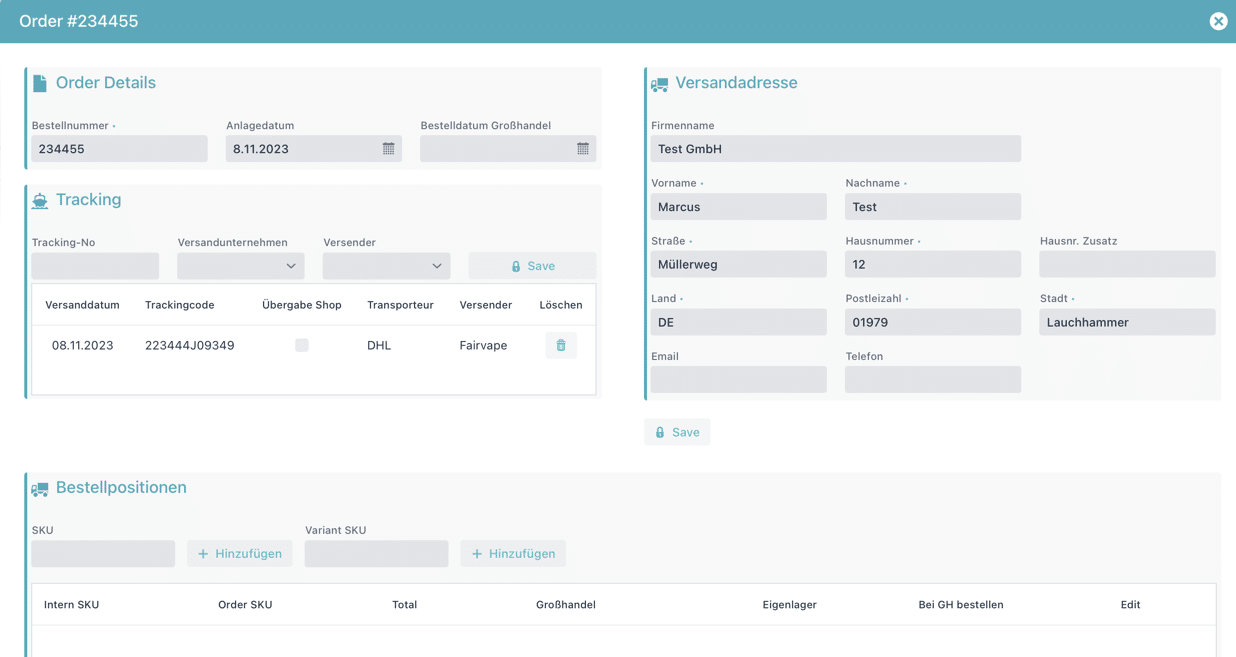Click the trash icon in the DHL tracking row
1236x657 pixels.
560,345
